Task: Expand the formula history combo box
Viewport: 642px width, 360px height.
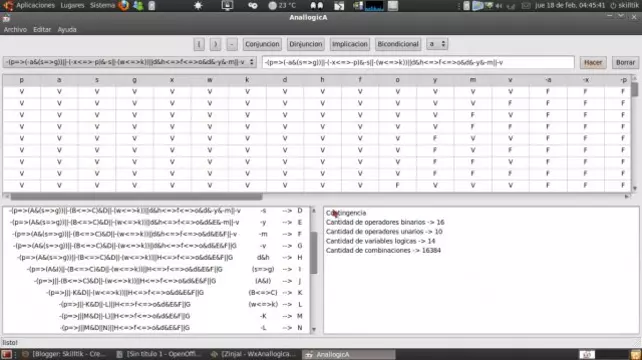Action: point(130,62)
